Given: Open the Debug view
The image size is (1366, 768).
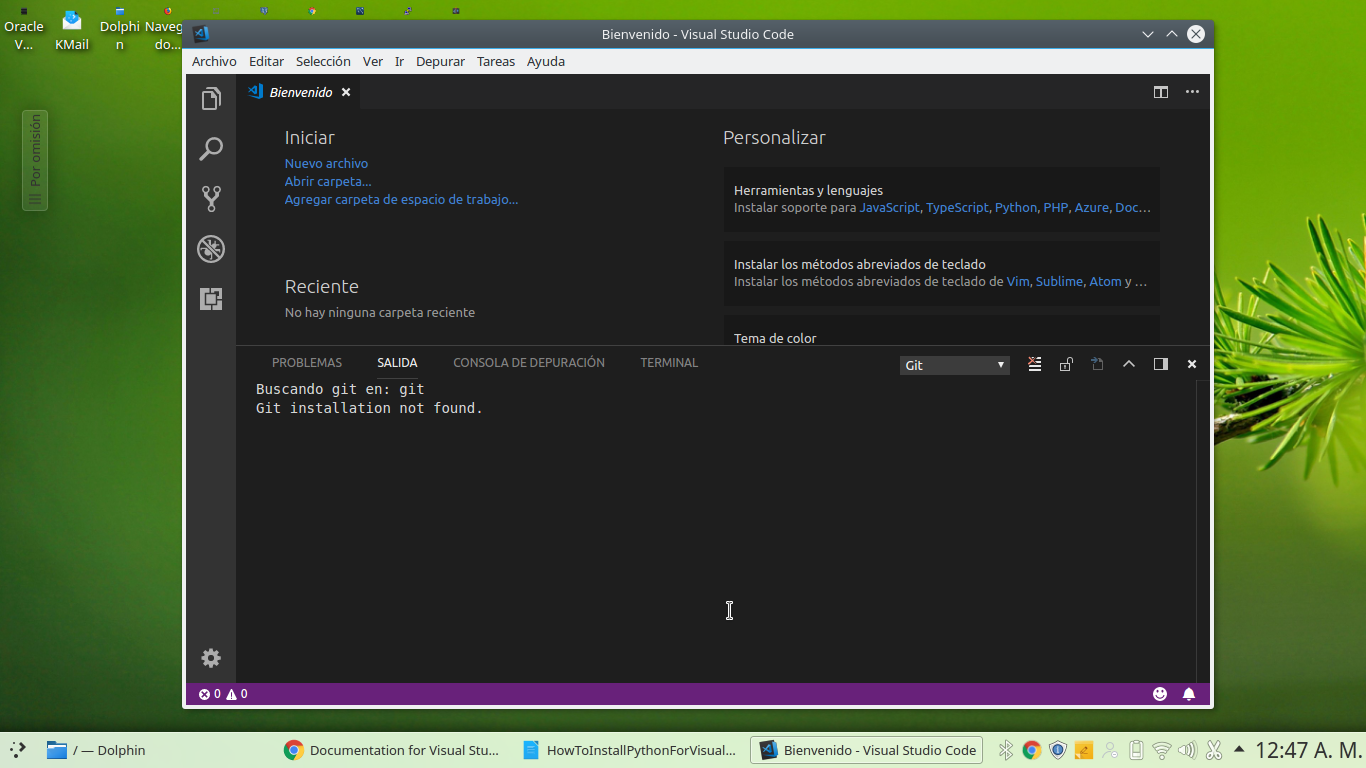Looking at the screenshot, I should pyautogui.click(x=211, y=249).
